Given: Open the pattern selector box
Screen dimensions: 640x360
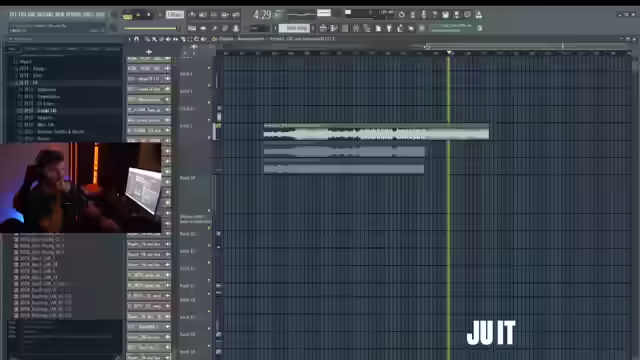Looking at the screenshot, I should tap(294, 28).
